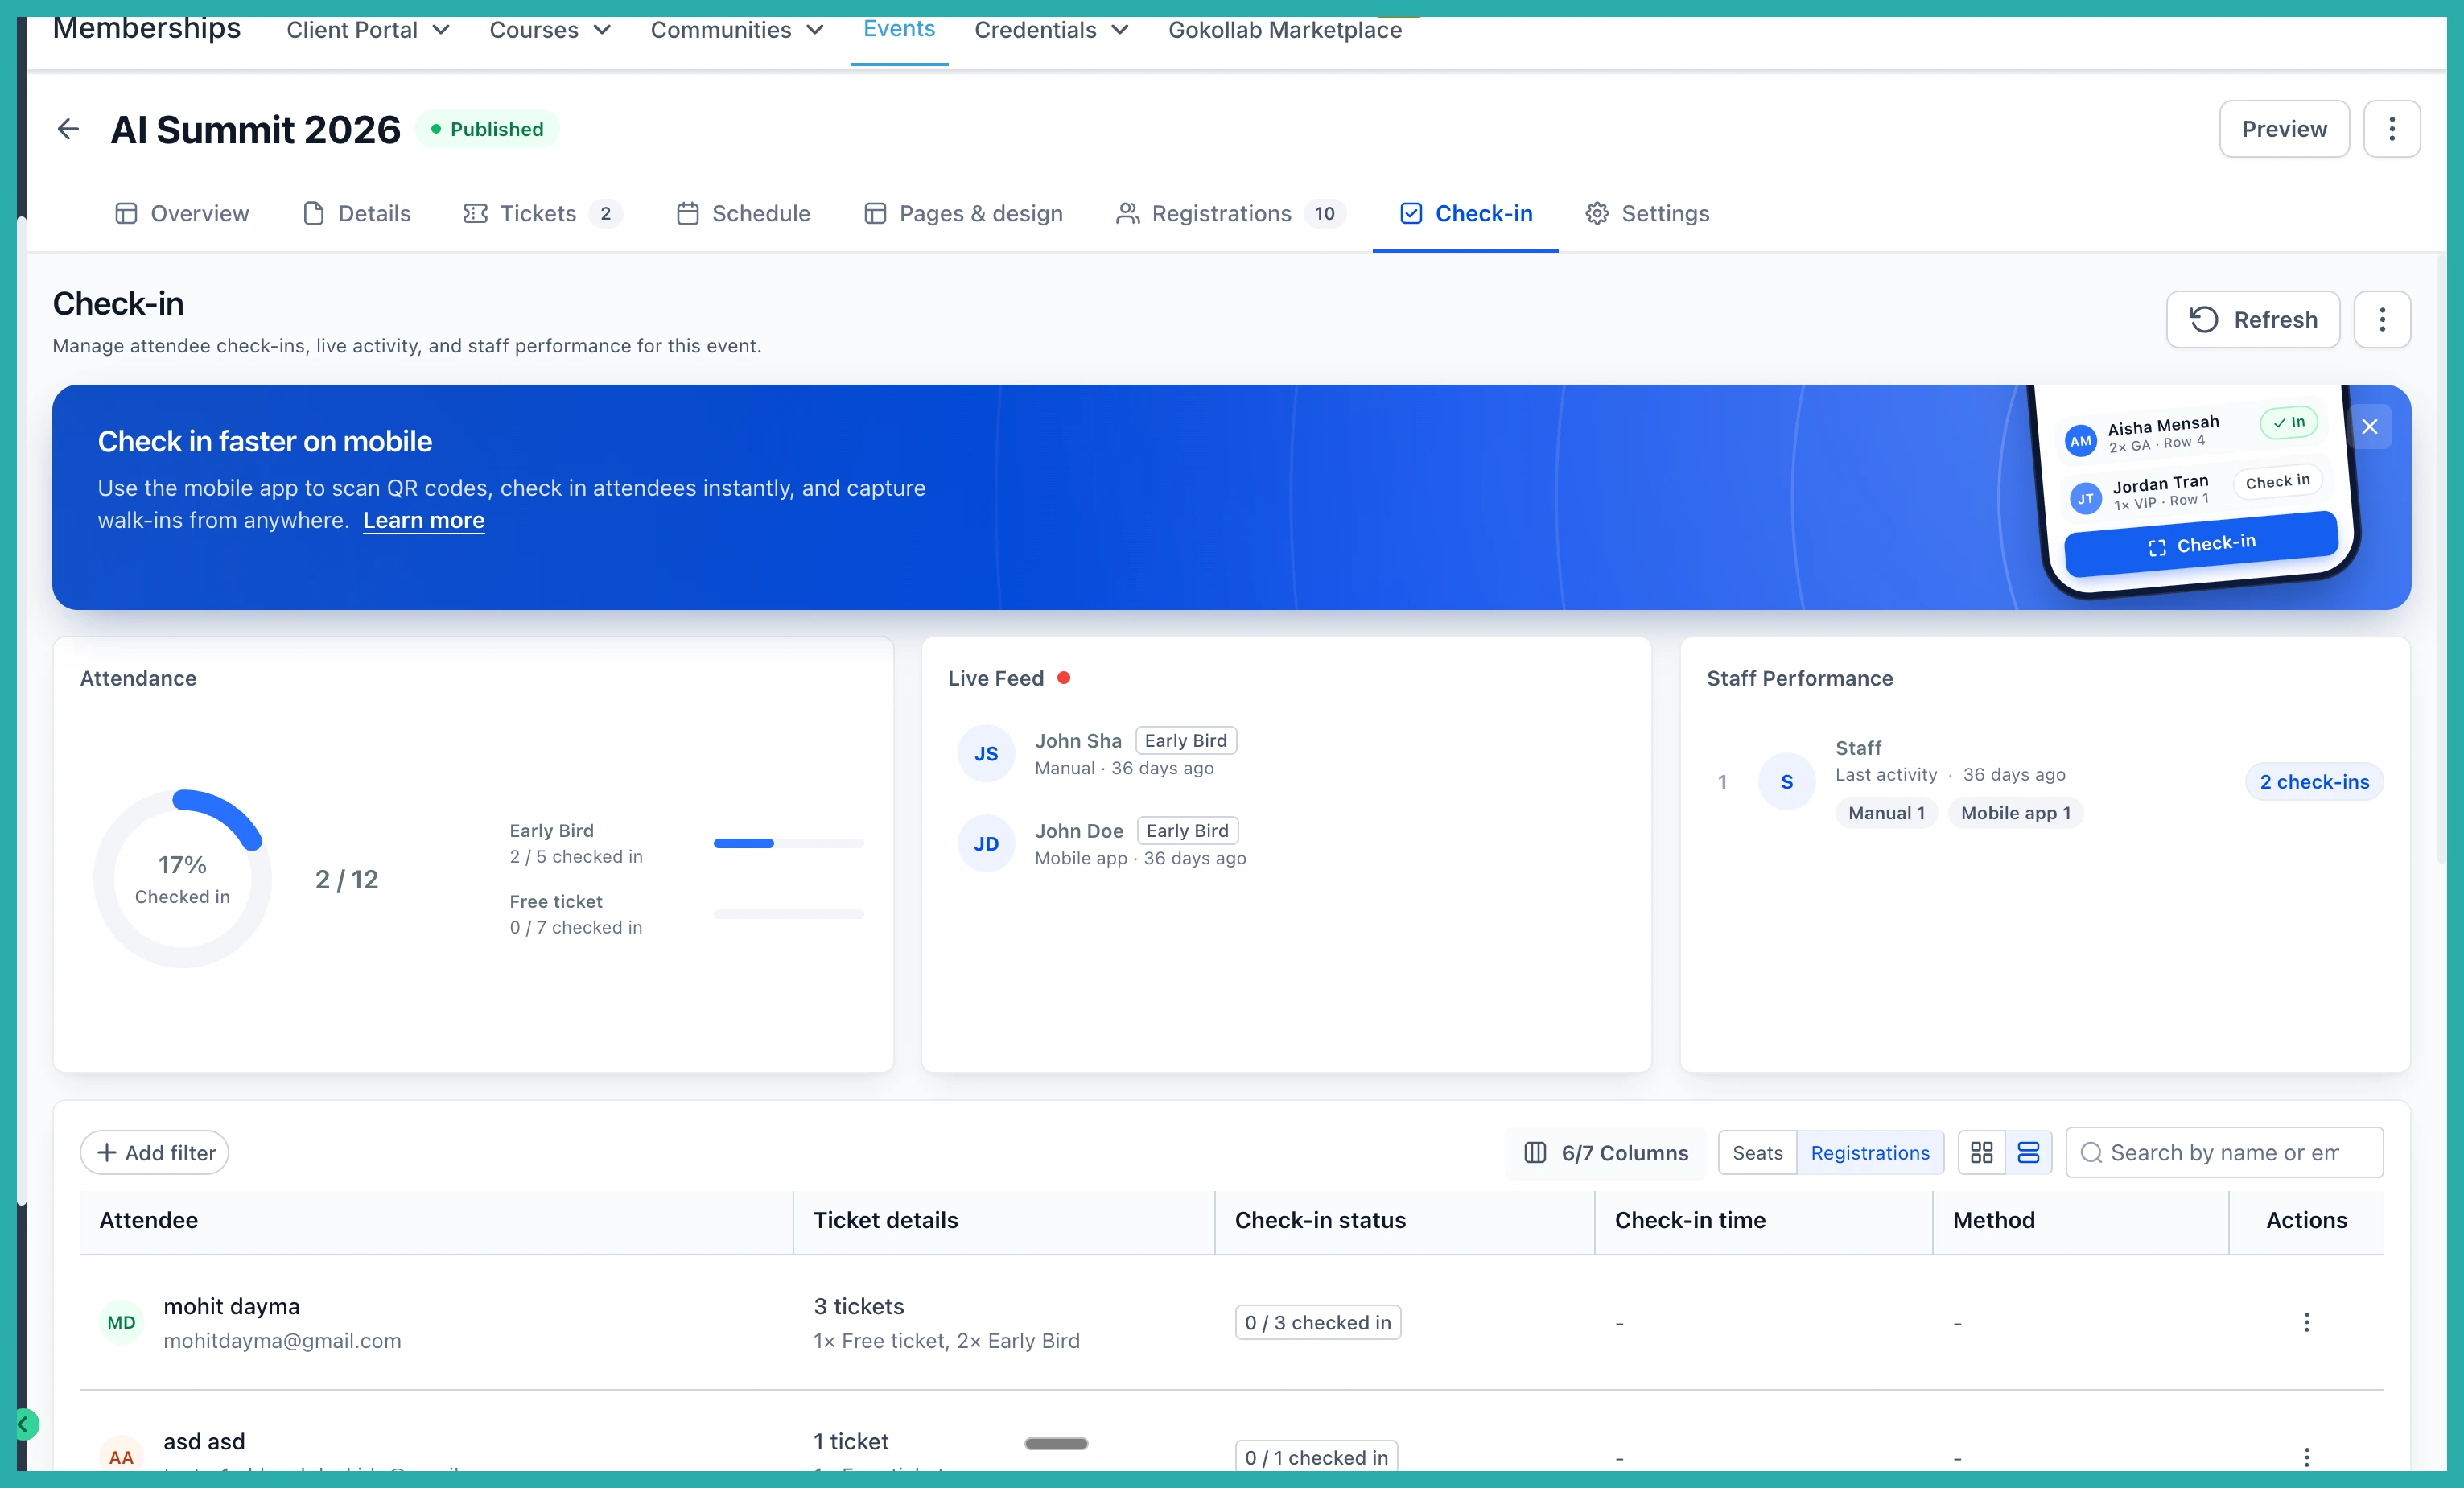Click the Memberships navigation item

click(147, 28)
